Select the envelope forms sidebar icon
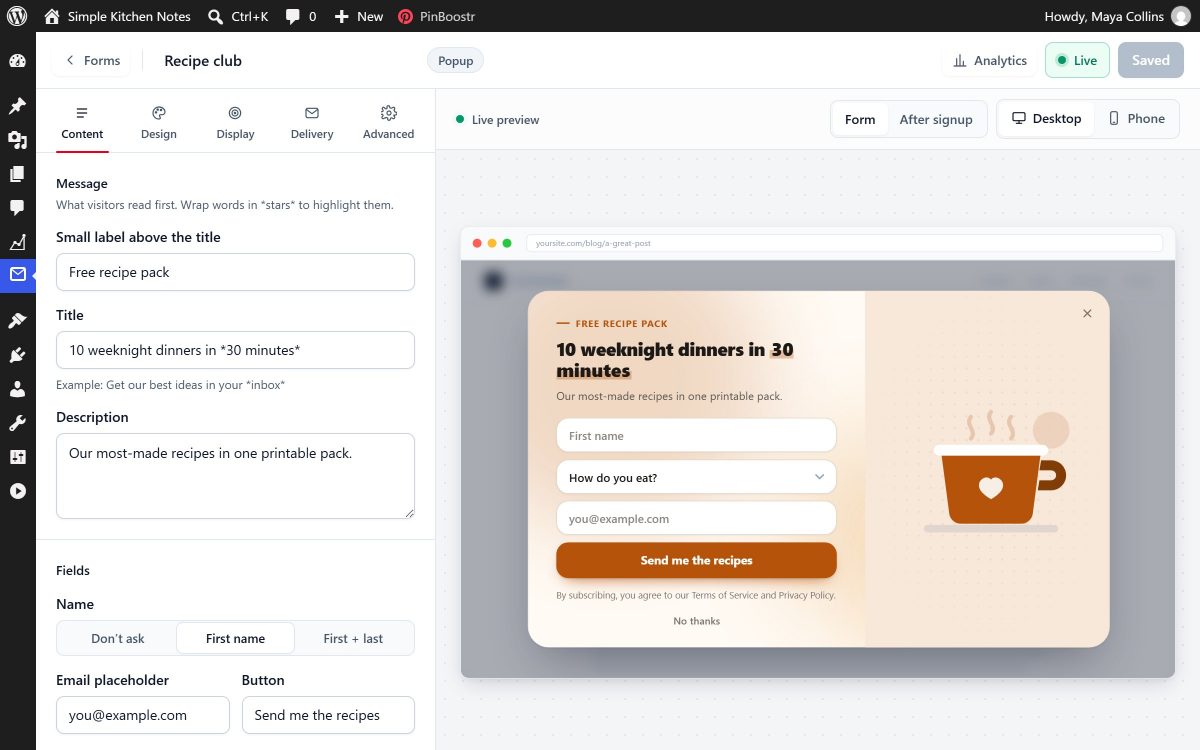The image size is (1200, 750). tap(17, 275)
